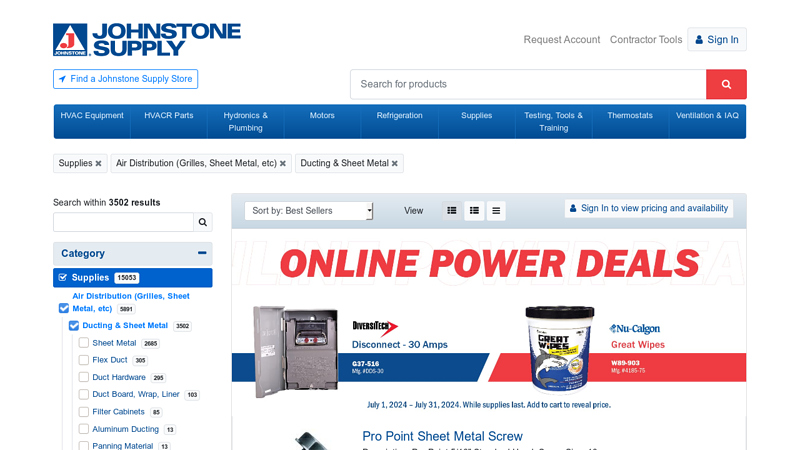
Task: Open the Sort by Best Sellers dropdown
Action: [x=309, y=211]
